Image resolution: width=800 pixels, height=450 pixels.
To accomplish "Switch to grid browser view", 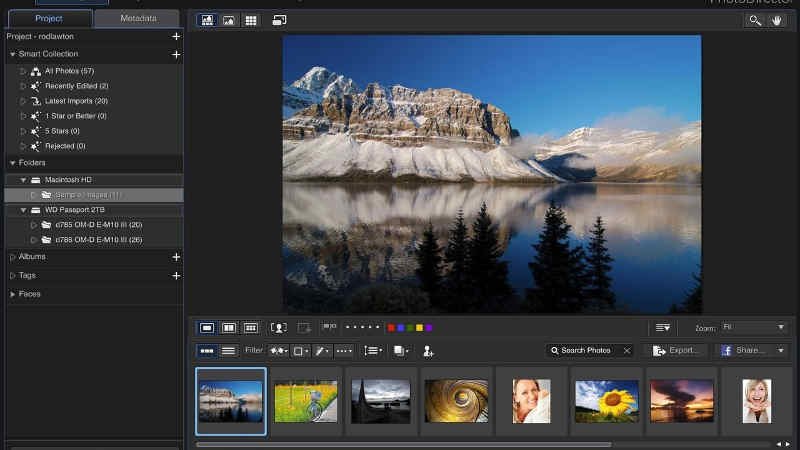I will click(251, 20).
